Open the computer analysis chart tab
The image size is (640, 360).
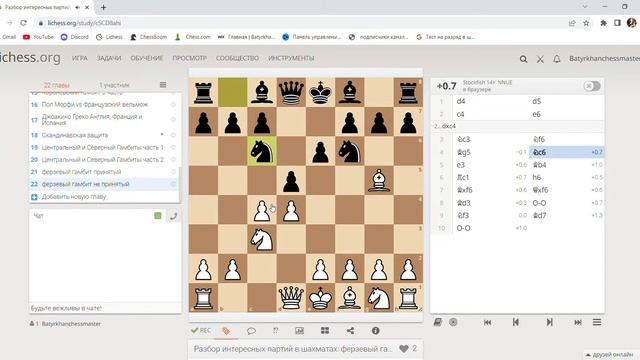(300, 331)
